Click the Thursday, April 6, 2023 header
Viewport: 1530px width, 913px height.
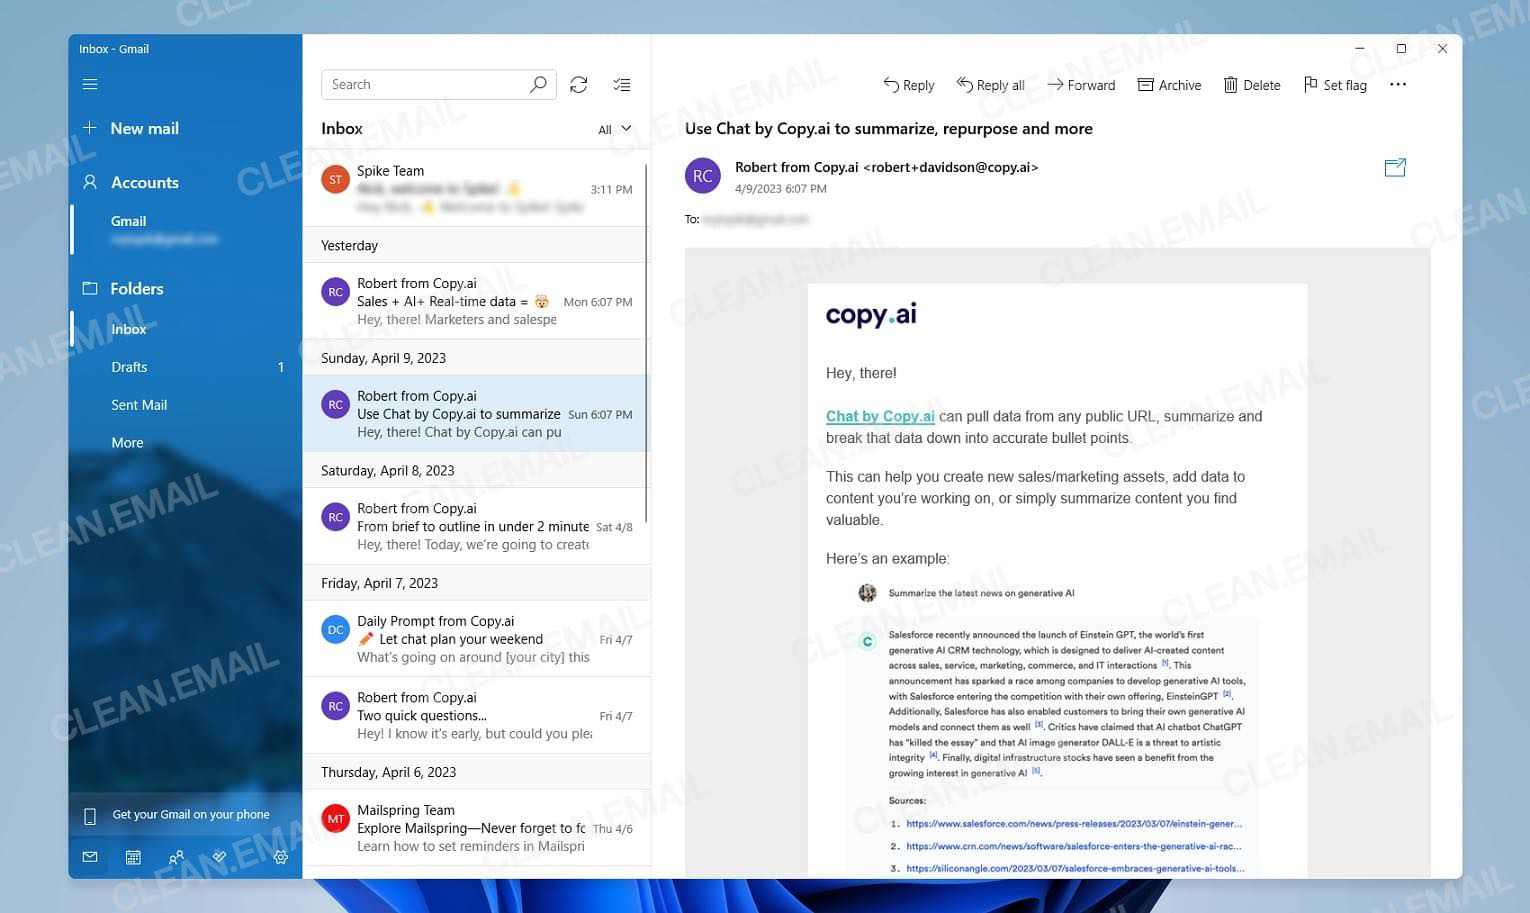pyautogui.click(x=476, y=772)
